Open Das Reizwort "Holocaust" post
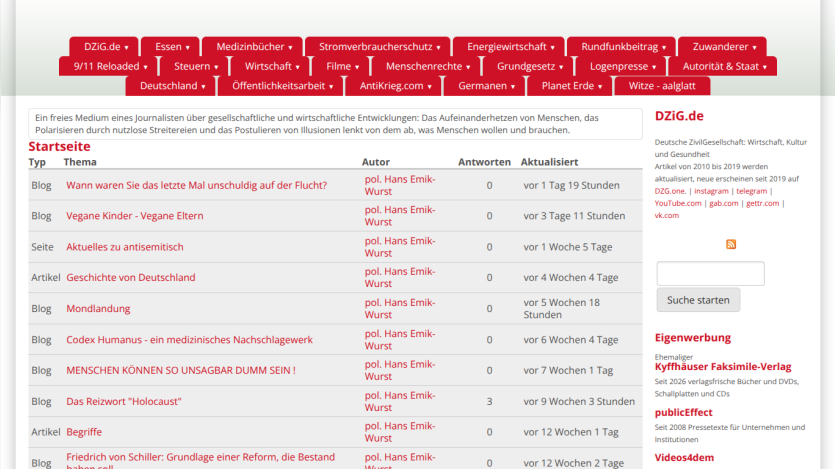The width and height of the screenshot is (835, 469). [x=124, y=401]
